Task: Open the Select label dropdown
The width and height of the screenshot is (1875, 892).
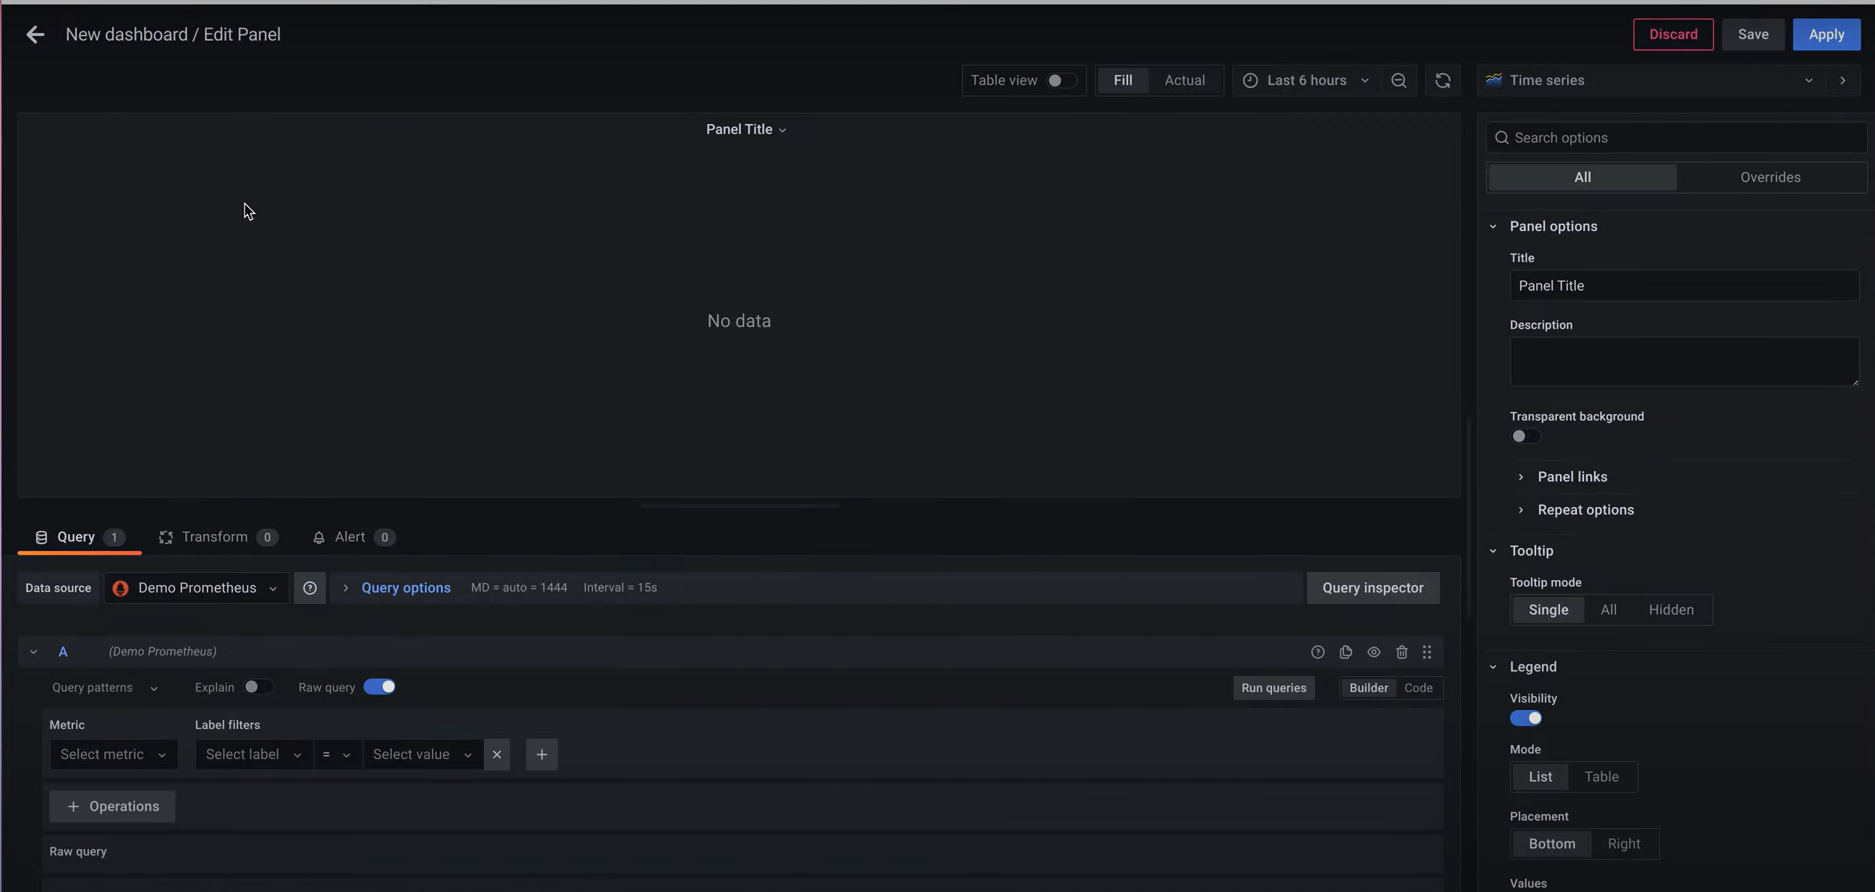Action: tap(254, 755)
